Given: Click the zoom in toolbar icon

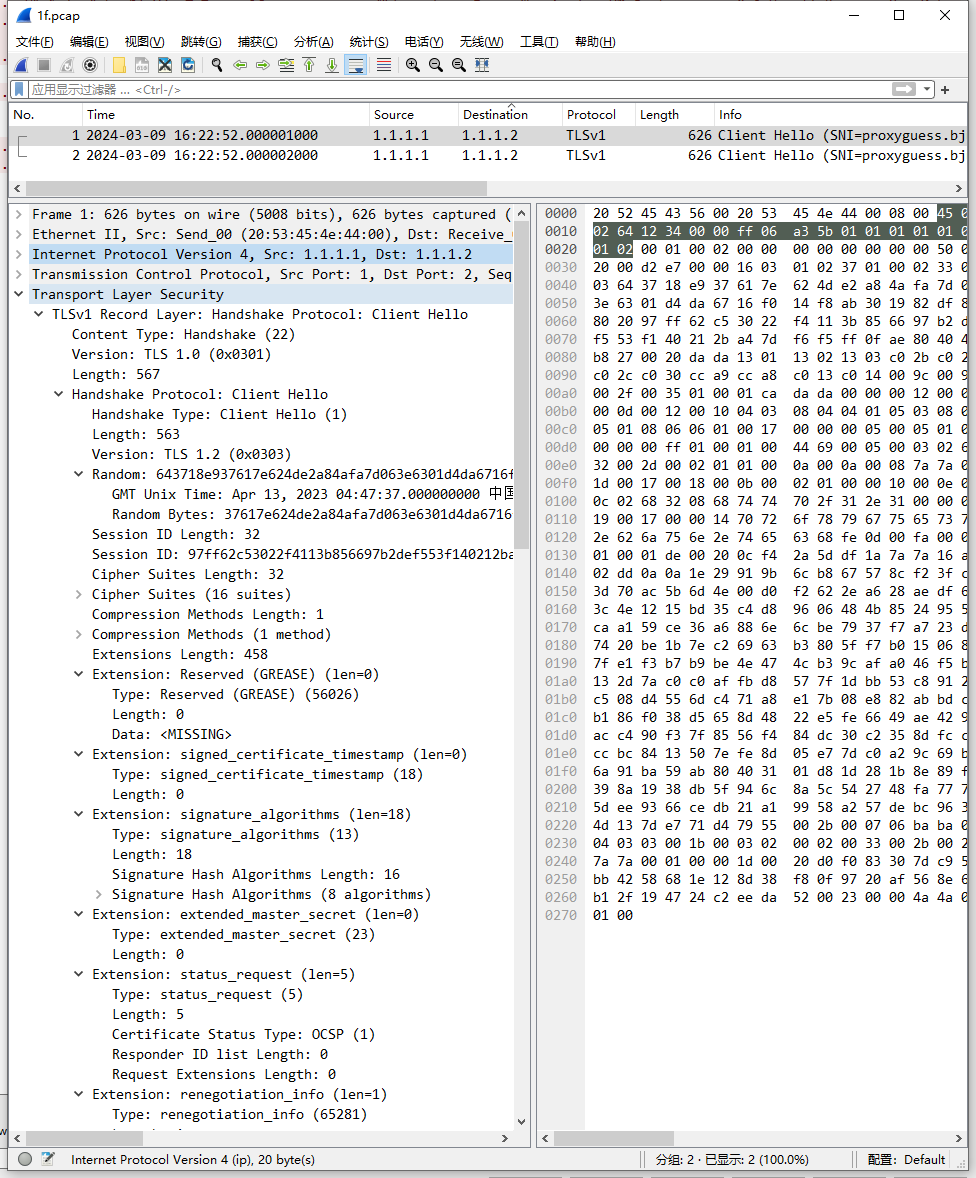Looking at the screenshot, I should pyautogui.click(x=412, y=65).
